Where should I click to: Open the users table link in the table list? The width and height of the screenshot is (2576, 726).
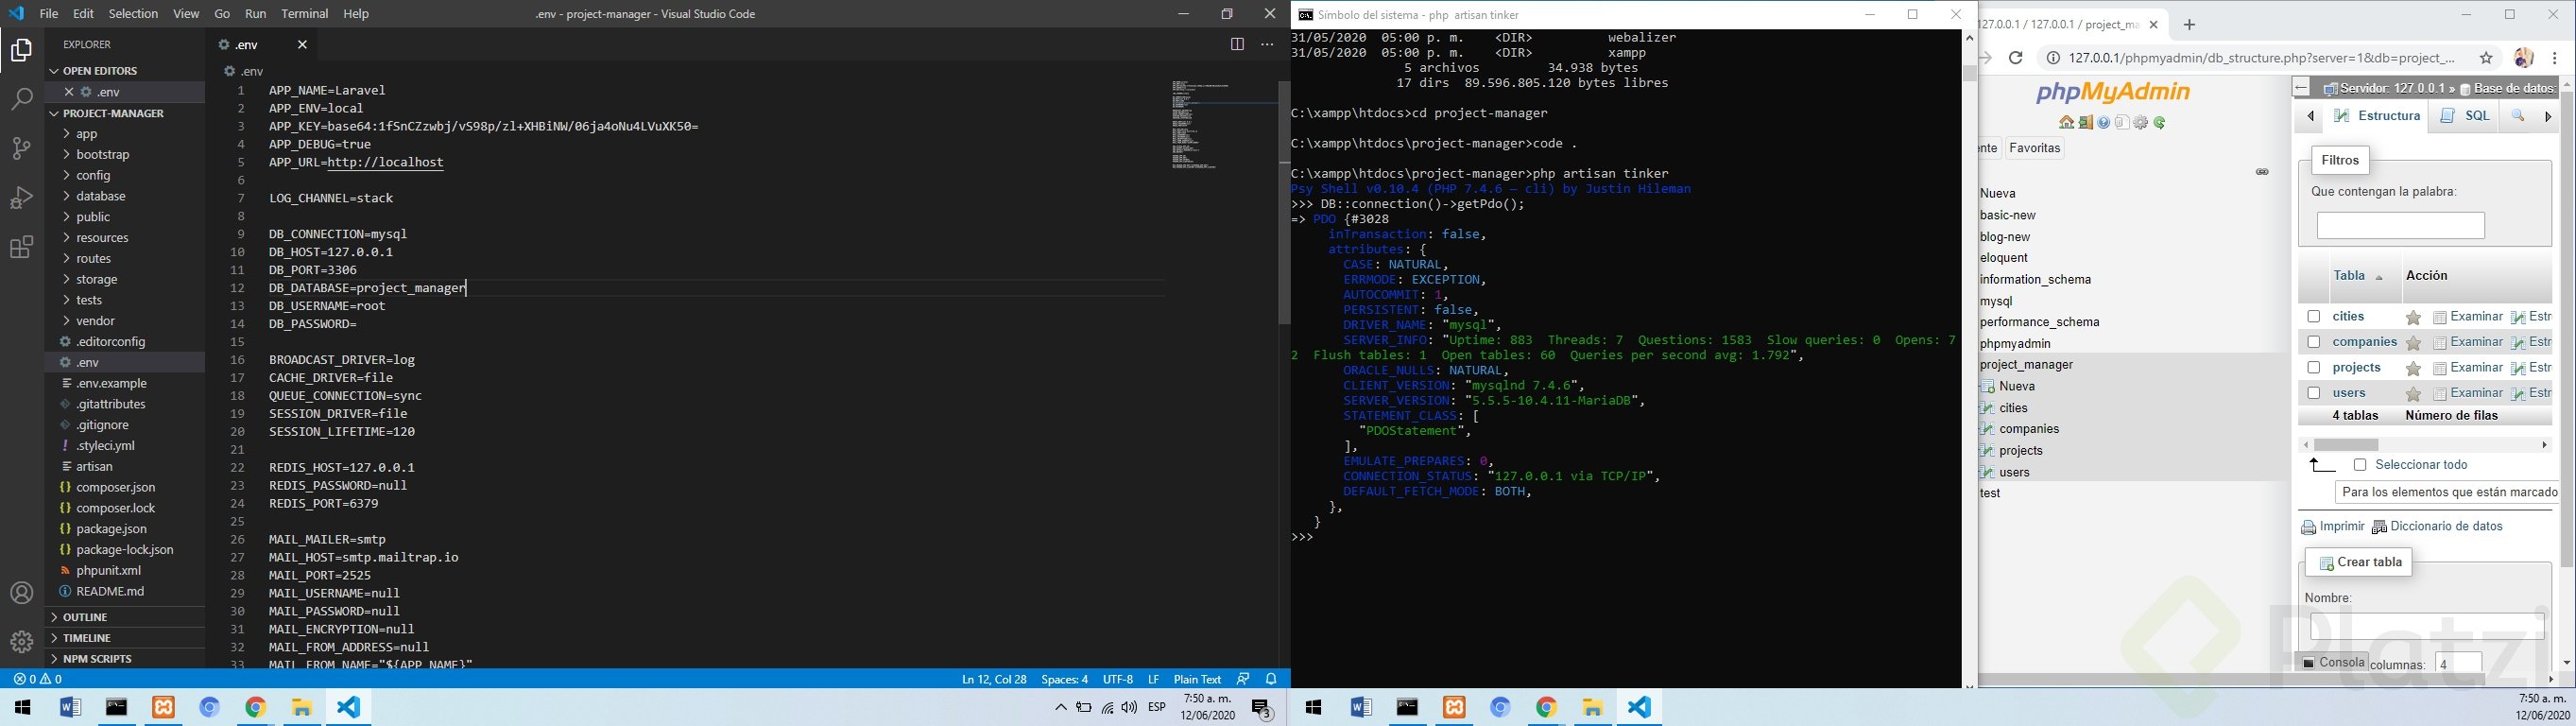pos(2349,393)
